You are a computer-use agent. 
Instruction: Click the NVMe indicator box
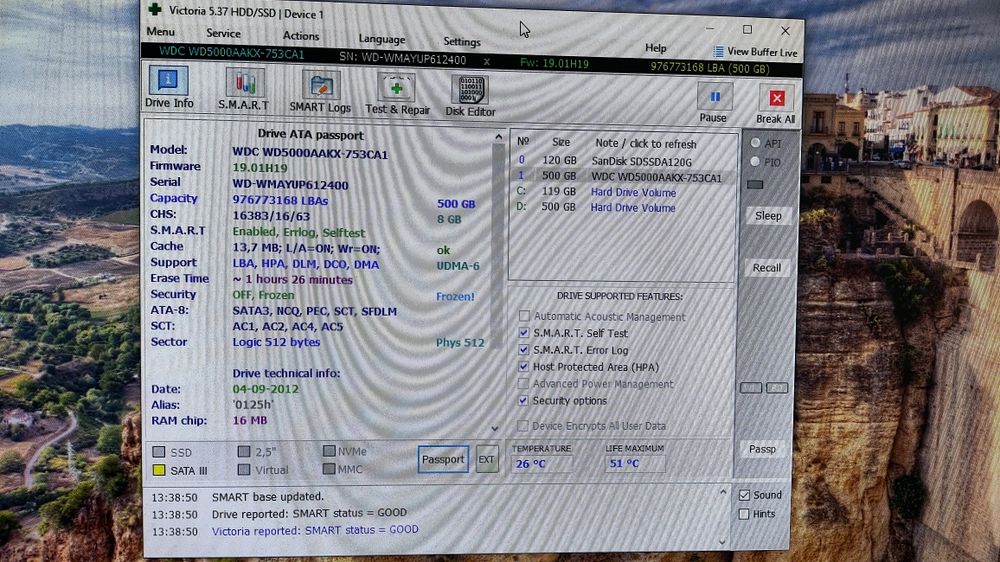click(x=328, y=450)
